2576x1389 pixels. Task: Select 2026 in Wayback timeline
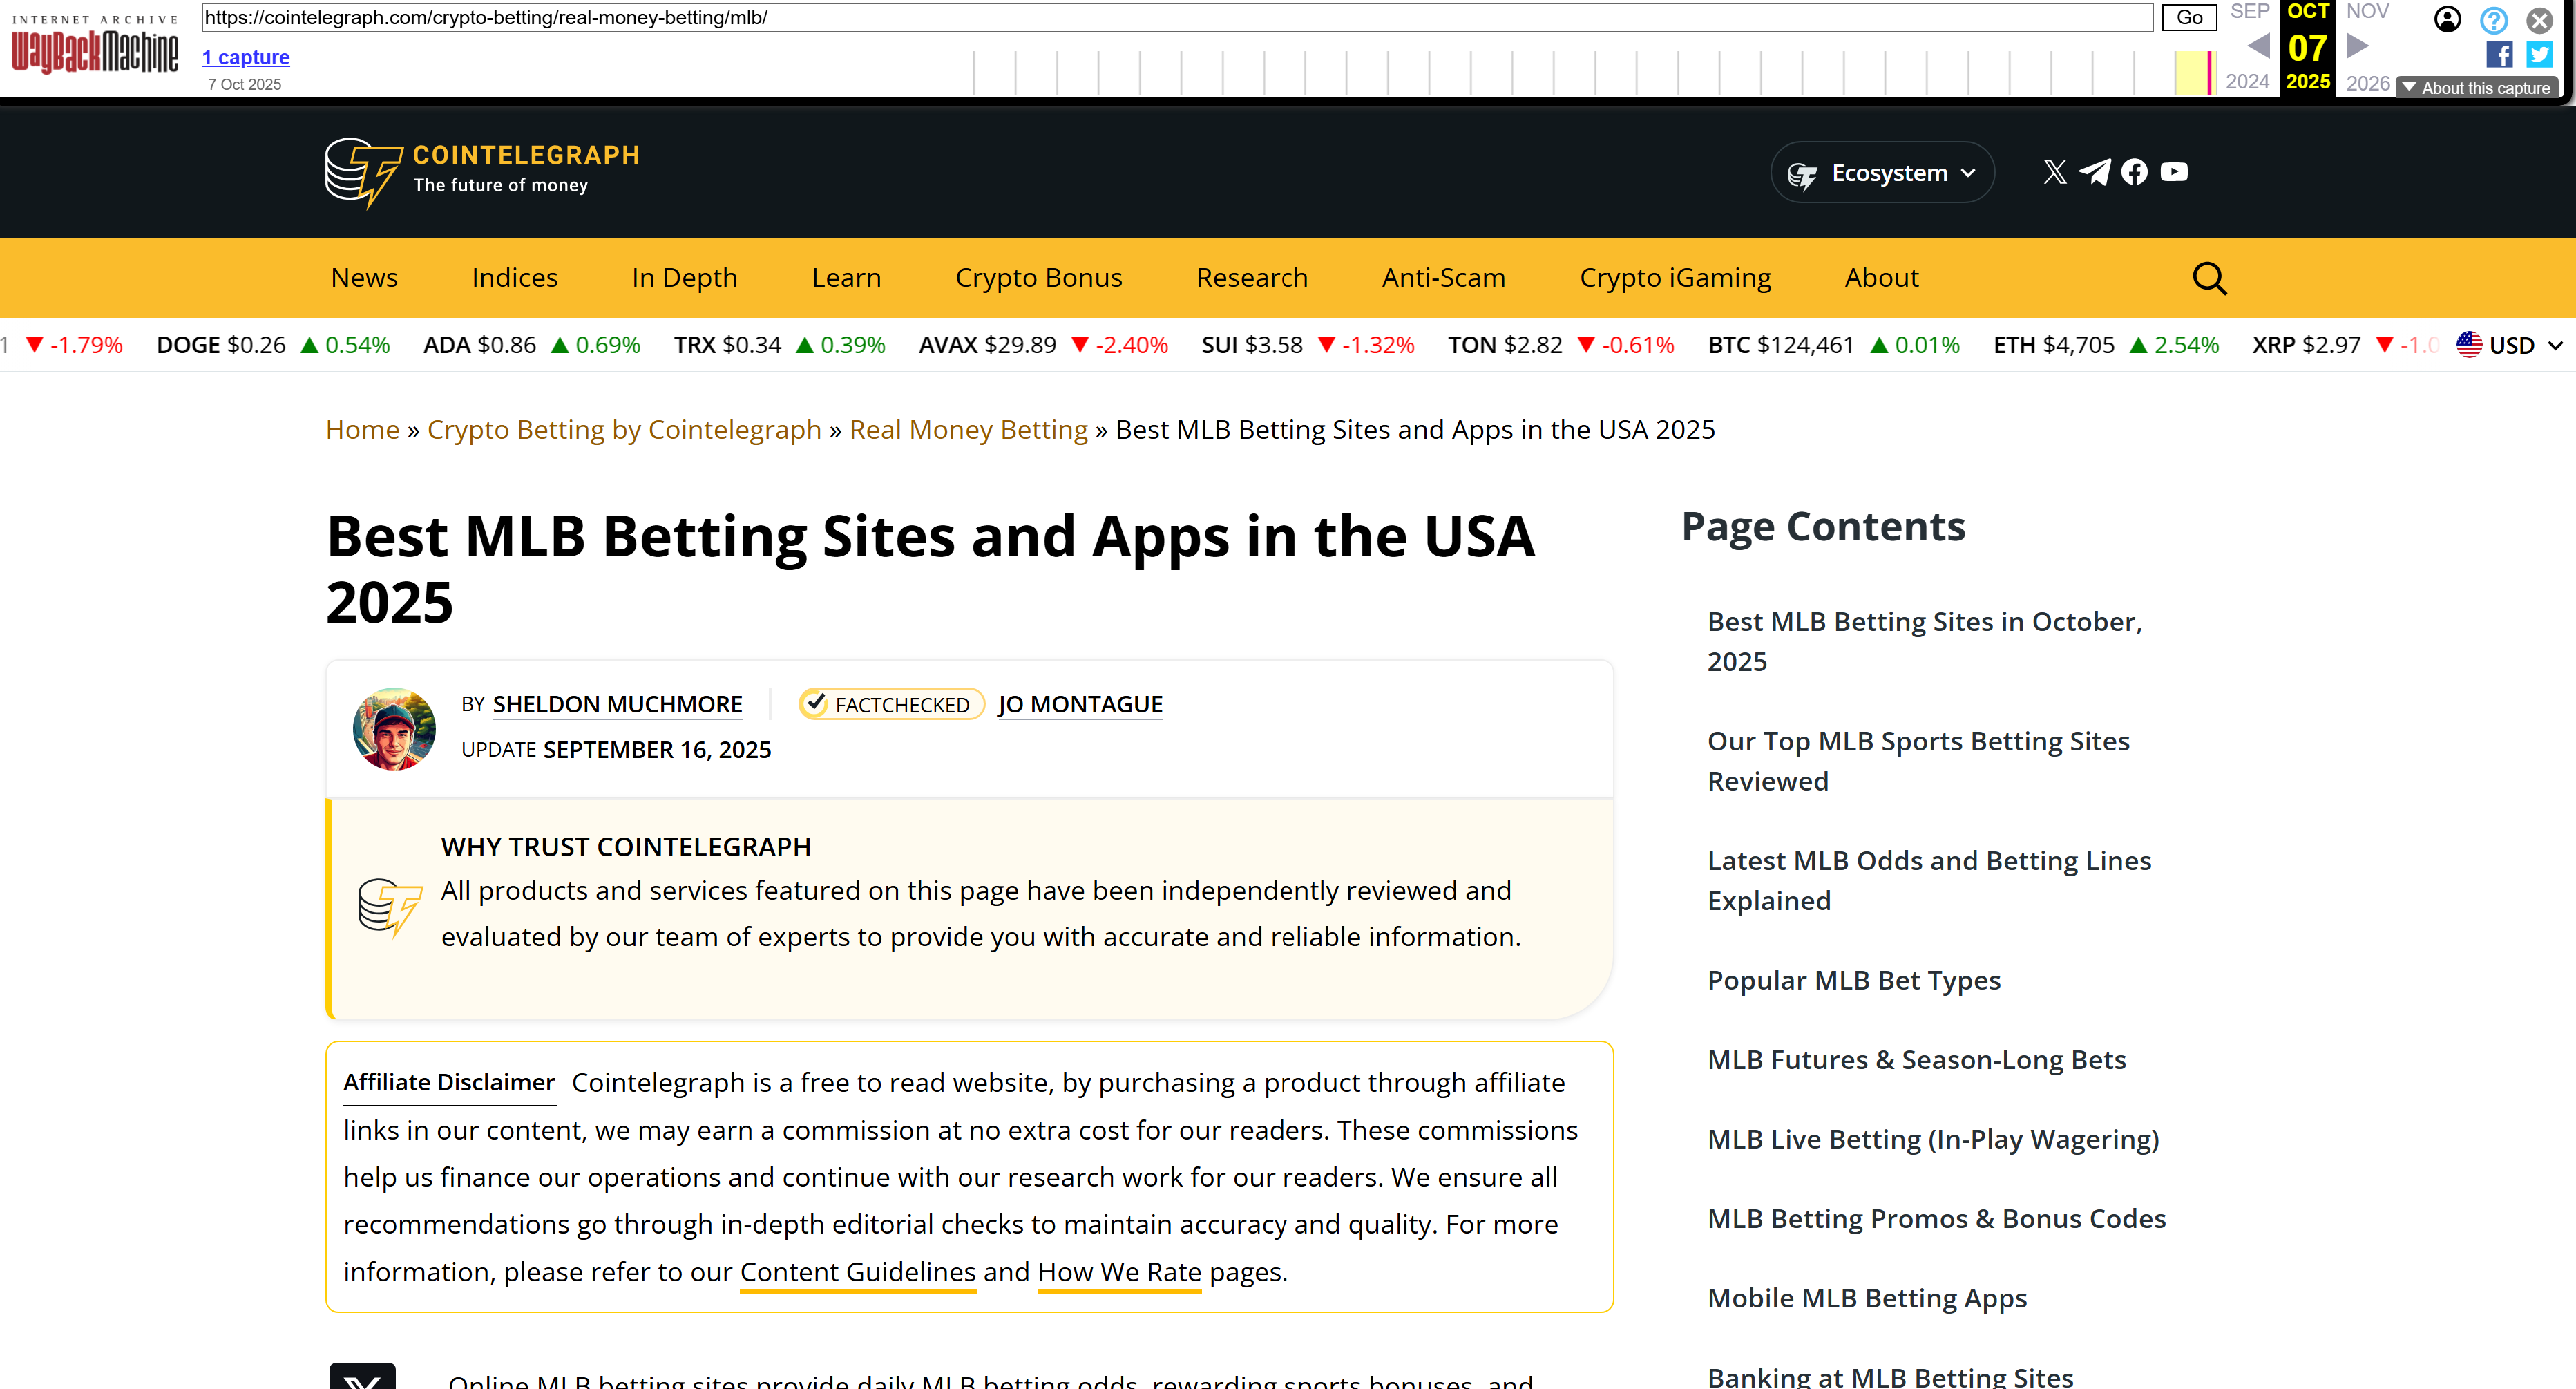click(x=2367, y=83)
